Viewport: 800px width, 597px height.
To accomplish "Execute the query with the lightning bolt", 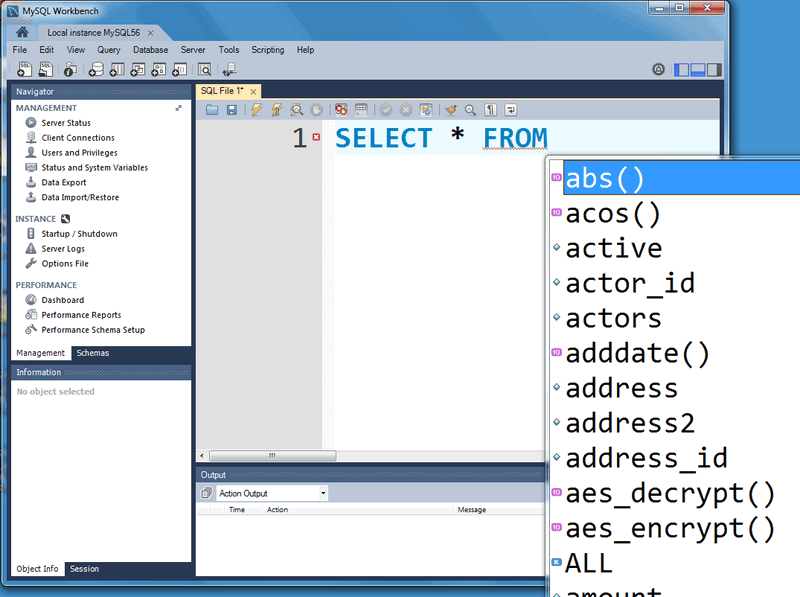I will tap(256, 110).
